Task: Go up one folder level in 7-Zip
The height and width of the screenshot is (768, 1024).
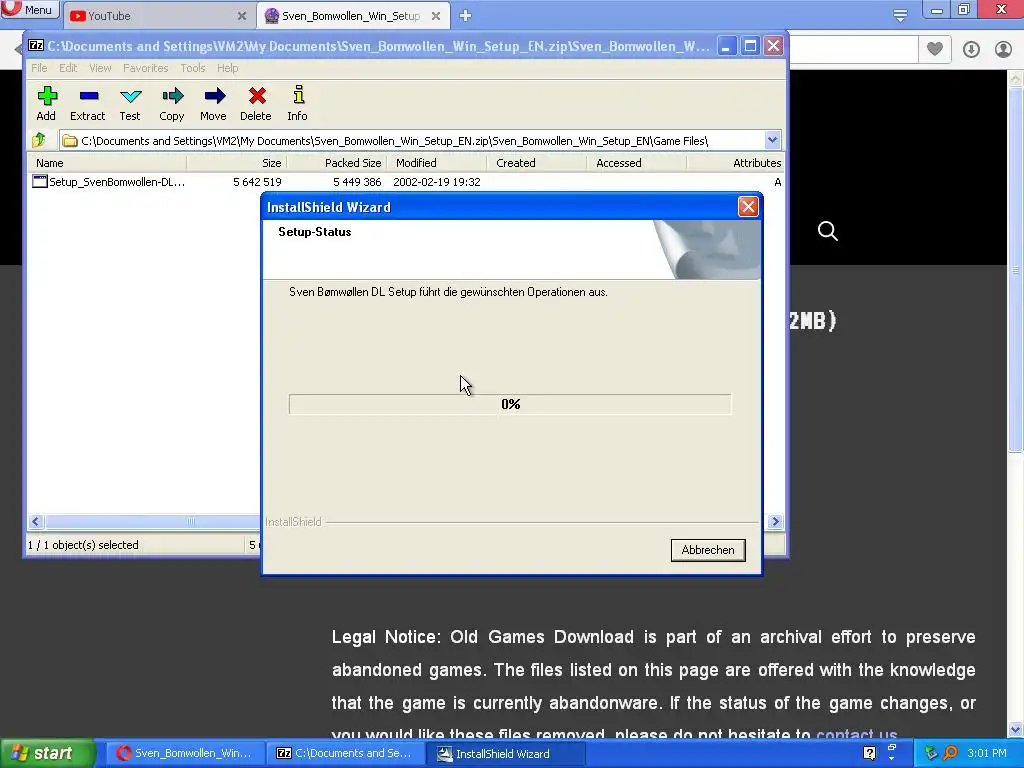Action: 39,140
